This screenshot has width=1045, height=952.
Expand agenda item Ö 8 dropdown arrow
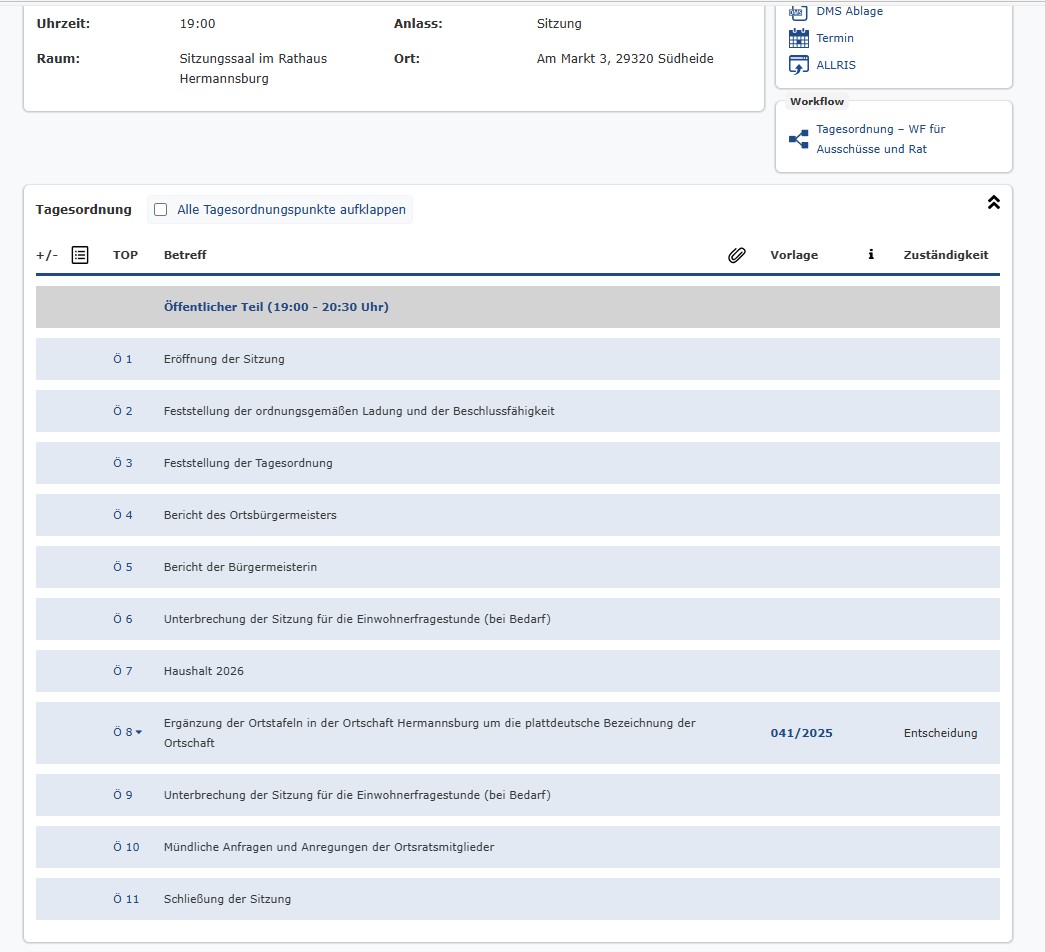[x=139, y=733]
